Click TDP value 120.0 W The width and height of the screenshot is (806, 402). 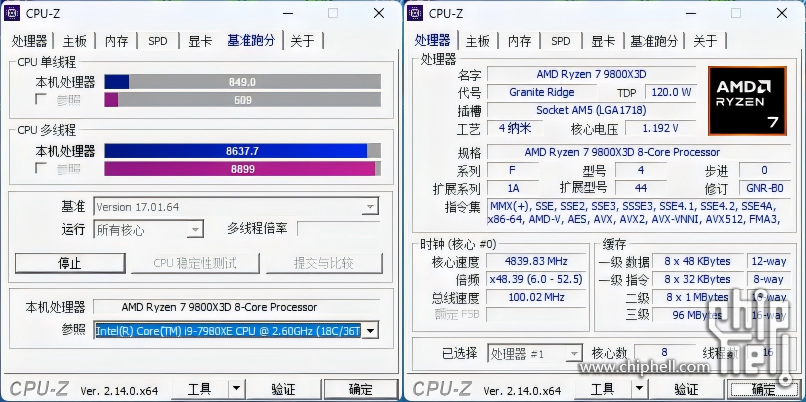[x=671, y=93]
